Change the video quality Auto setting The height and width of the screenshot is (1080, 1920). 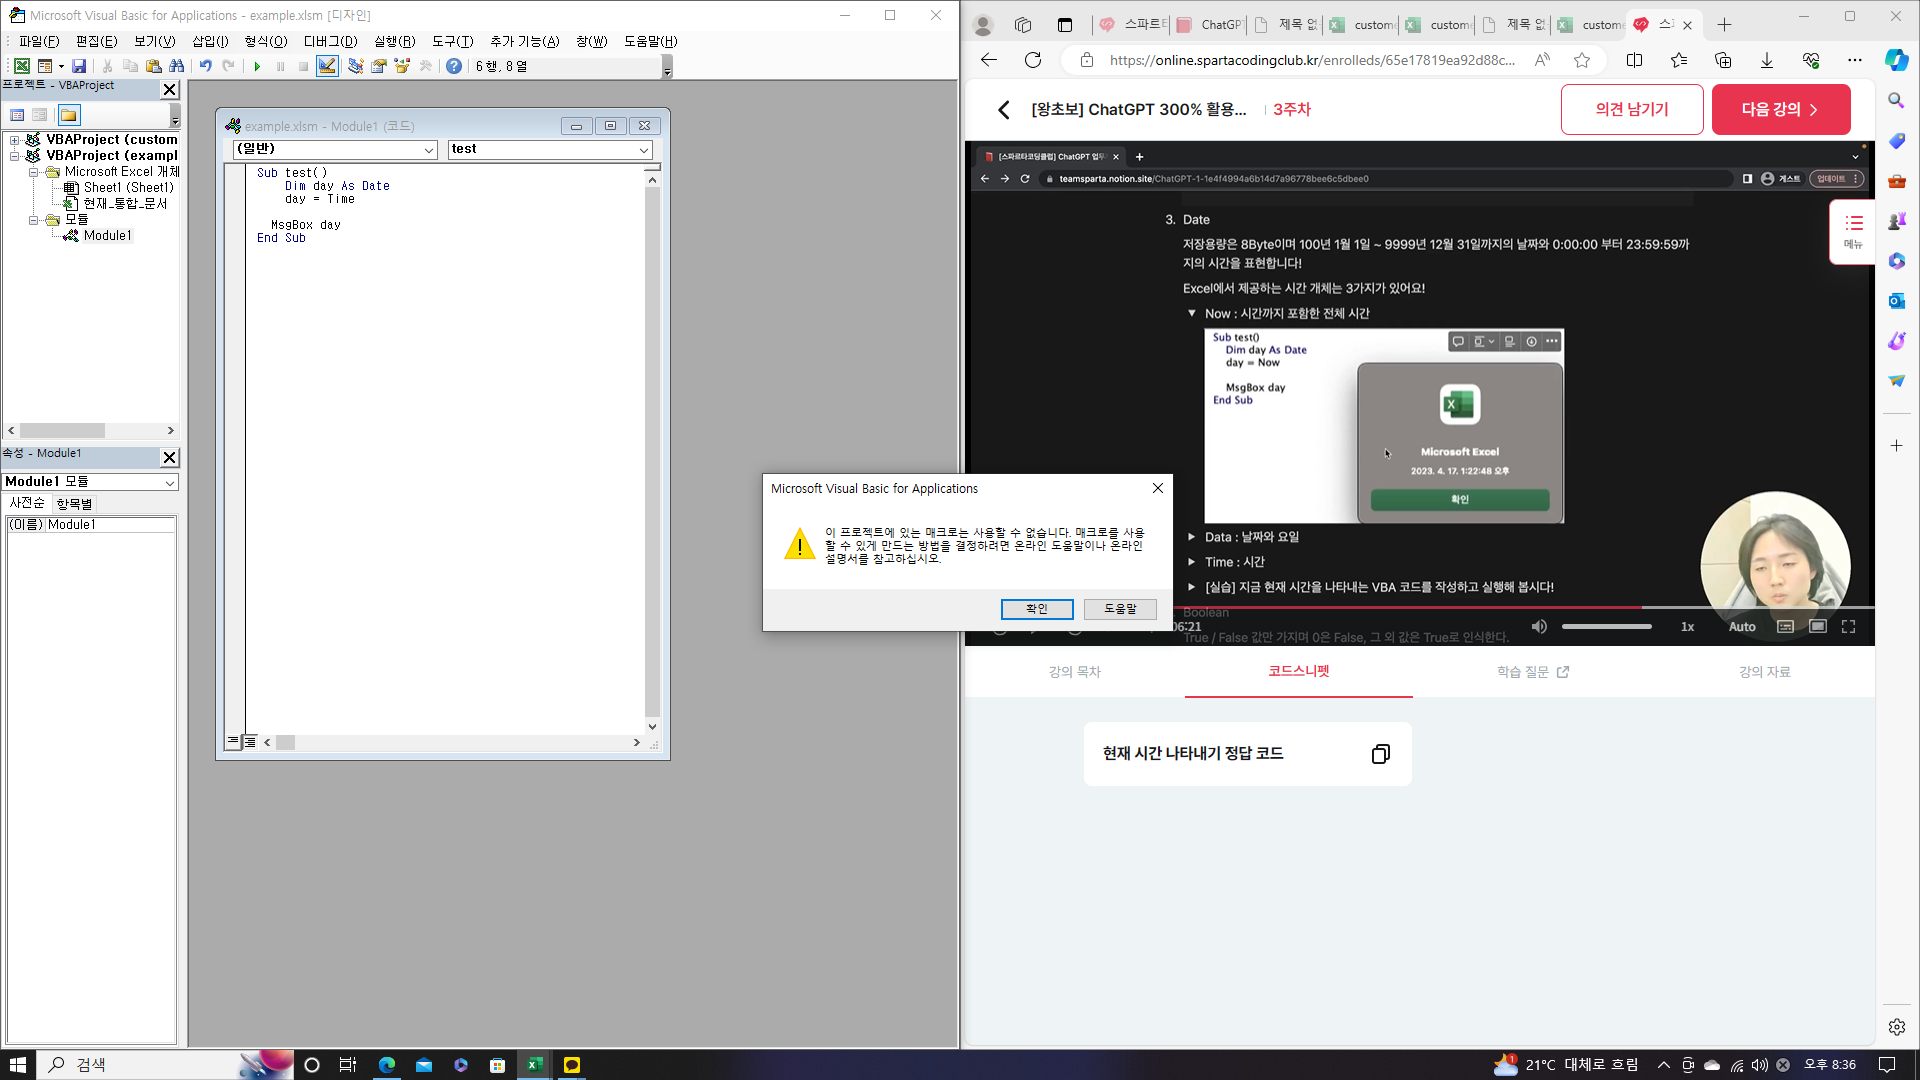(x=1742, y=627)
